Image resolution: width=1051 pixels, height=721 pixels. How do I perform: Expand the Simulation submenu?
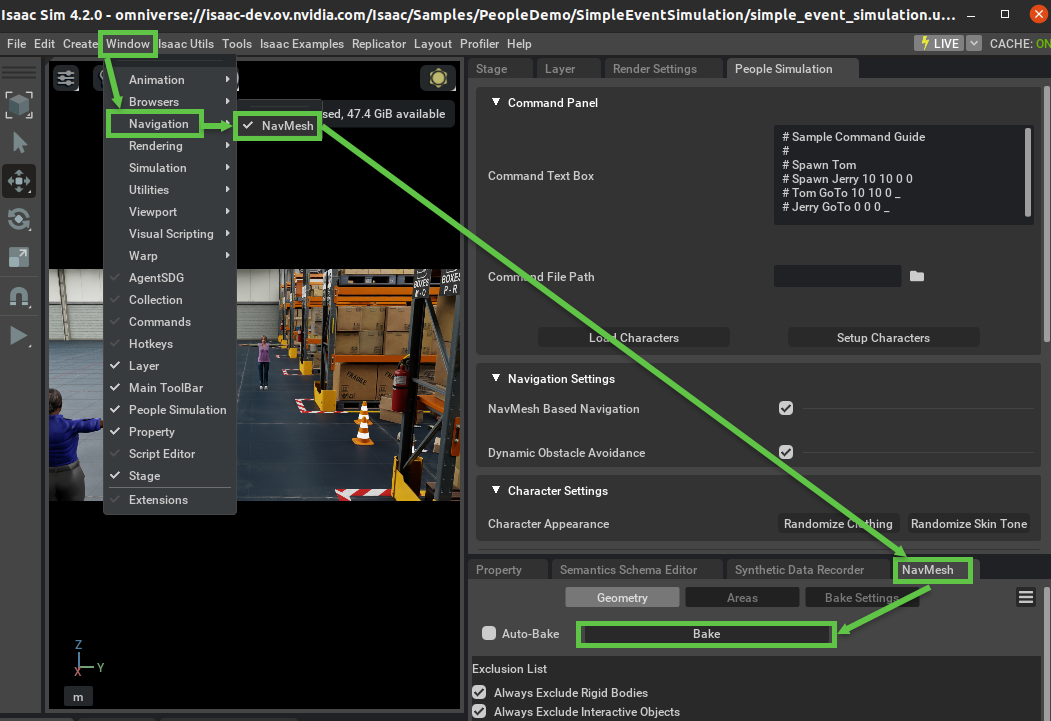tap(169, 168)
